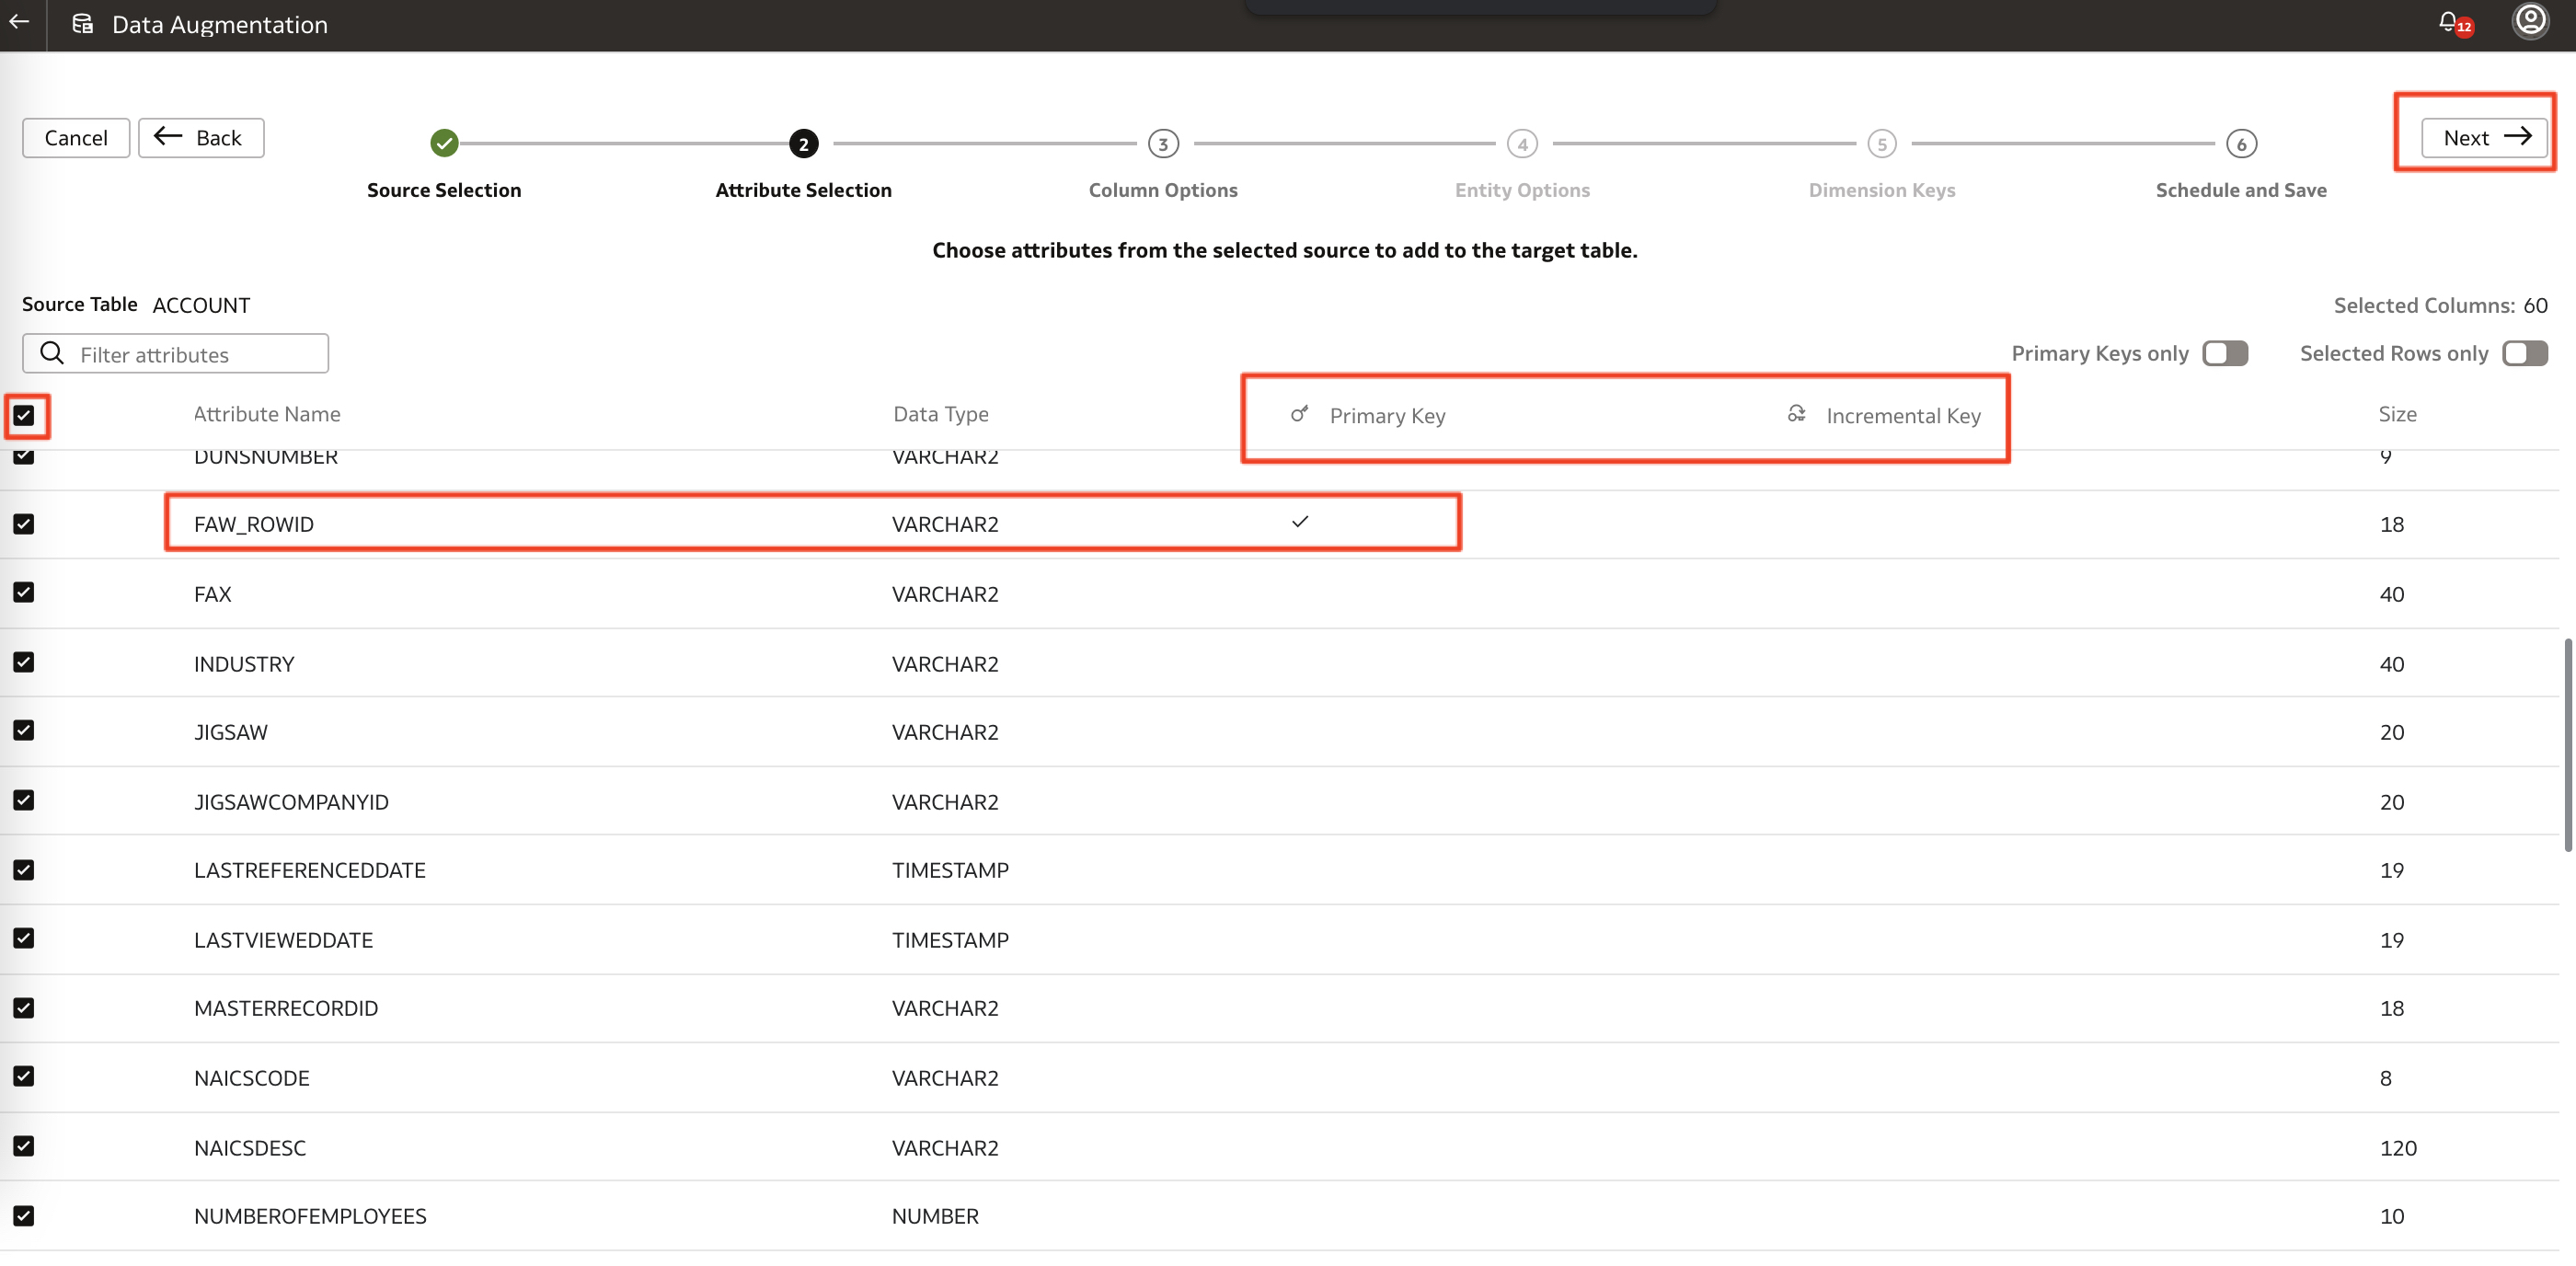2576x1266 pixels.
Task: Go back using the Back button
Action: point(200,137)
